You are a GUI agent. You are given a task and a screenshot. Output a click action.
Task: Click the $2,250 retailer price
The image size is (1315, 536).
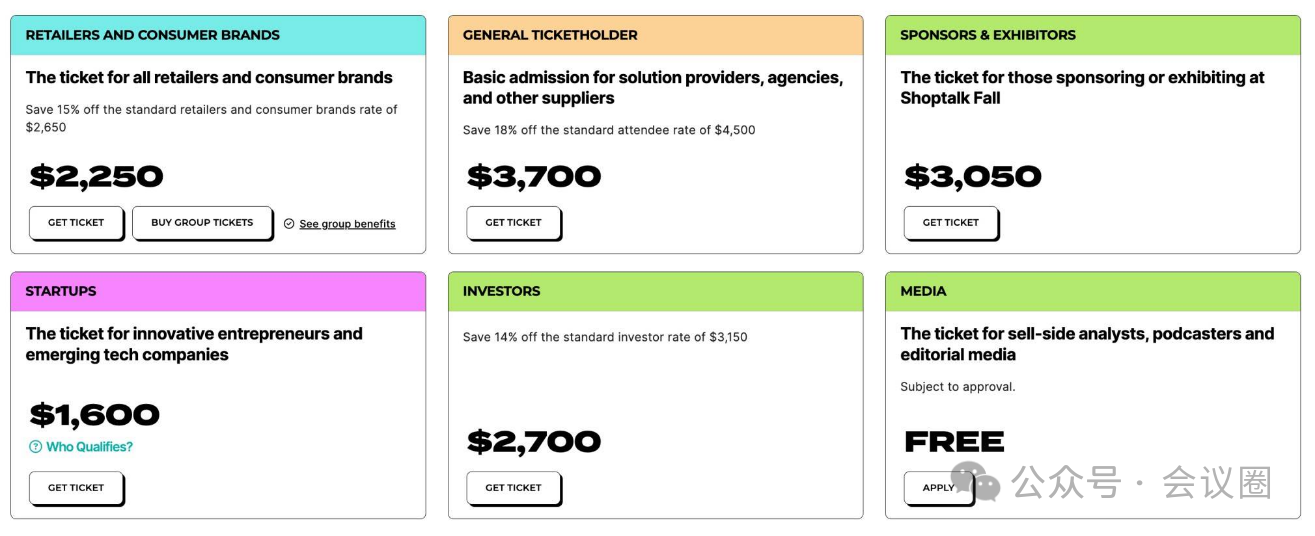click(x=96, y=177)
